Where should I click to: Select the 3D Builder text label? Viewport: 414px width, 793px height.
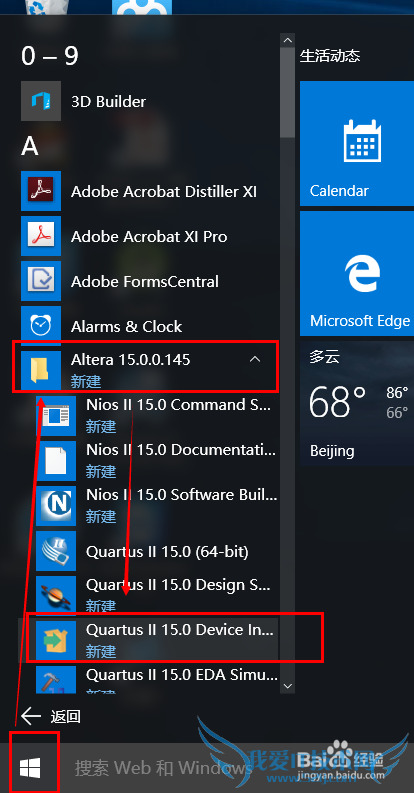(x=109, y=101)
